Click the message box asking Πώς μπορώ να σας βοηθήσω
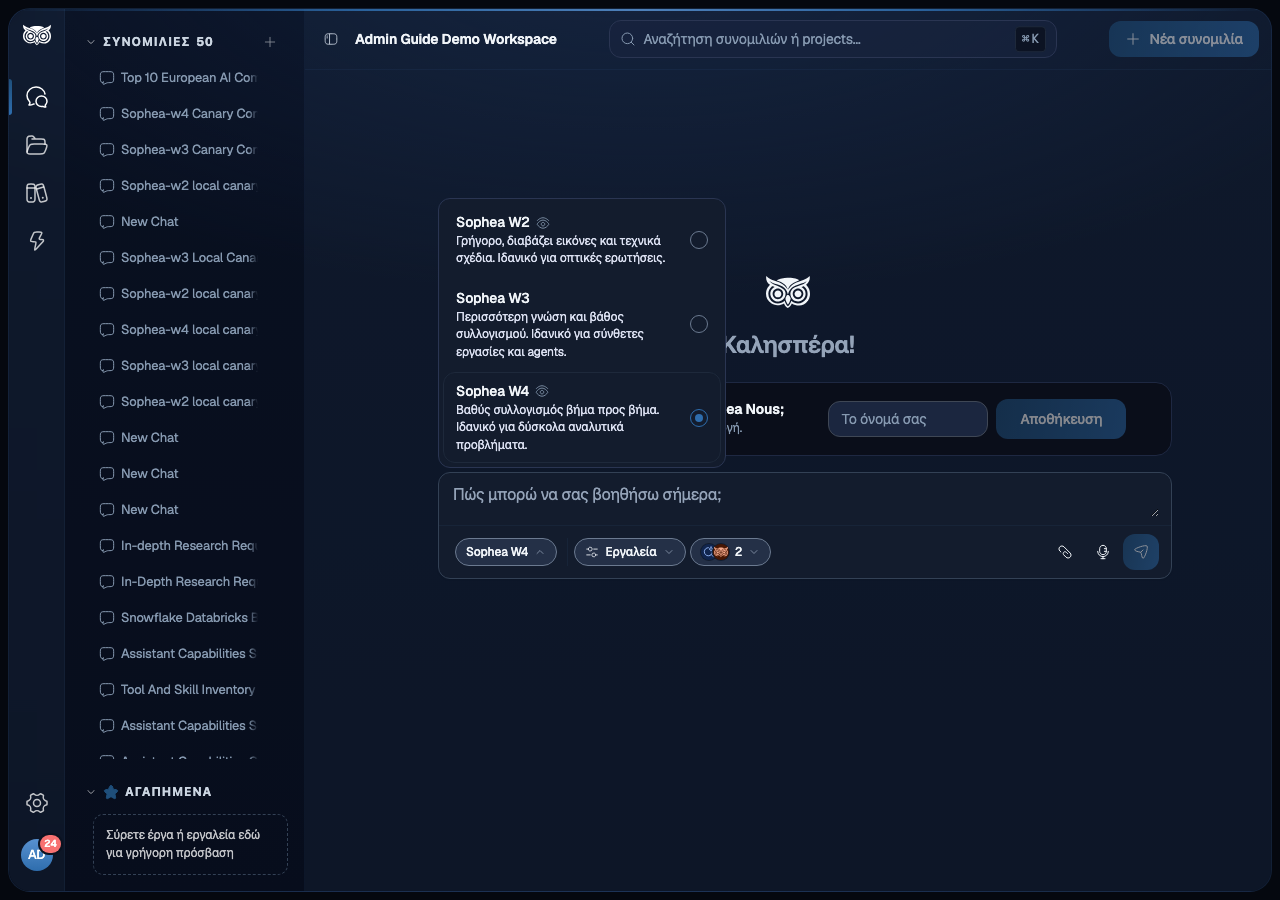Viewport: 1280px width, 900px height. click(x=805, y=499)
